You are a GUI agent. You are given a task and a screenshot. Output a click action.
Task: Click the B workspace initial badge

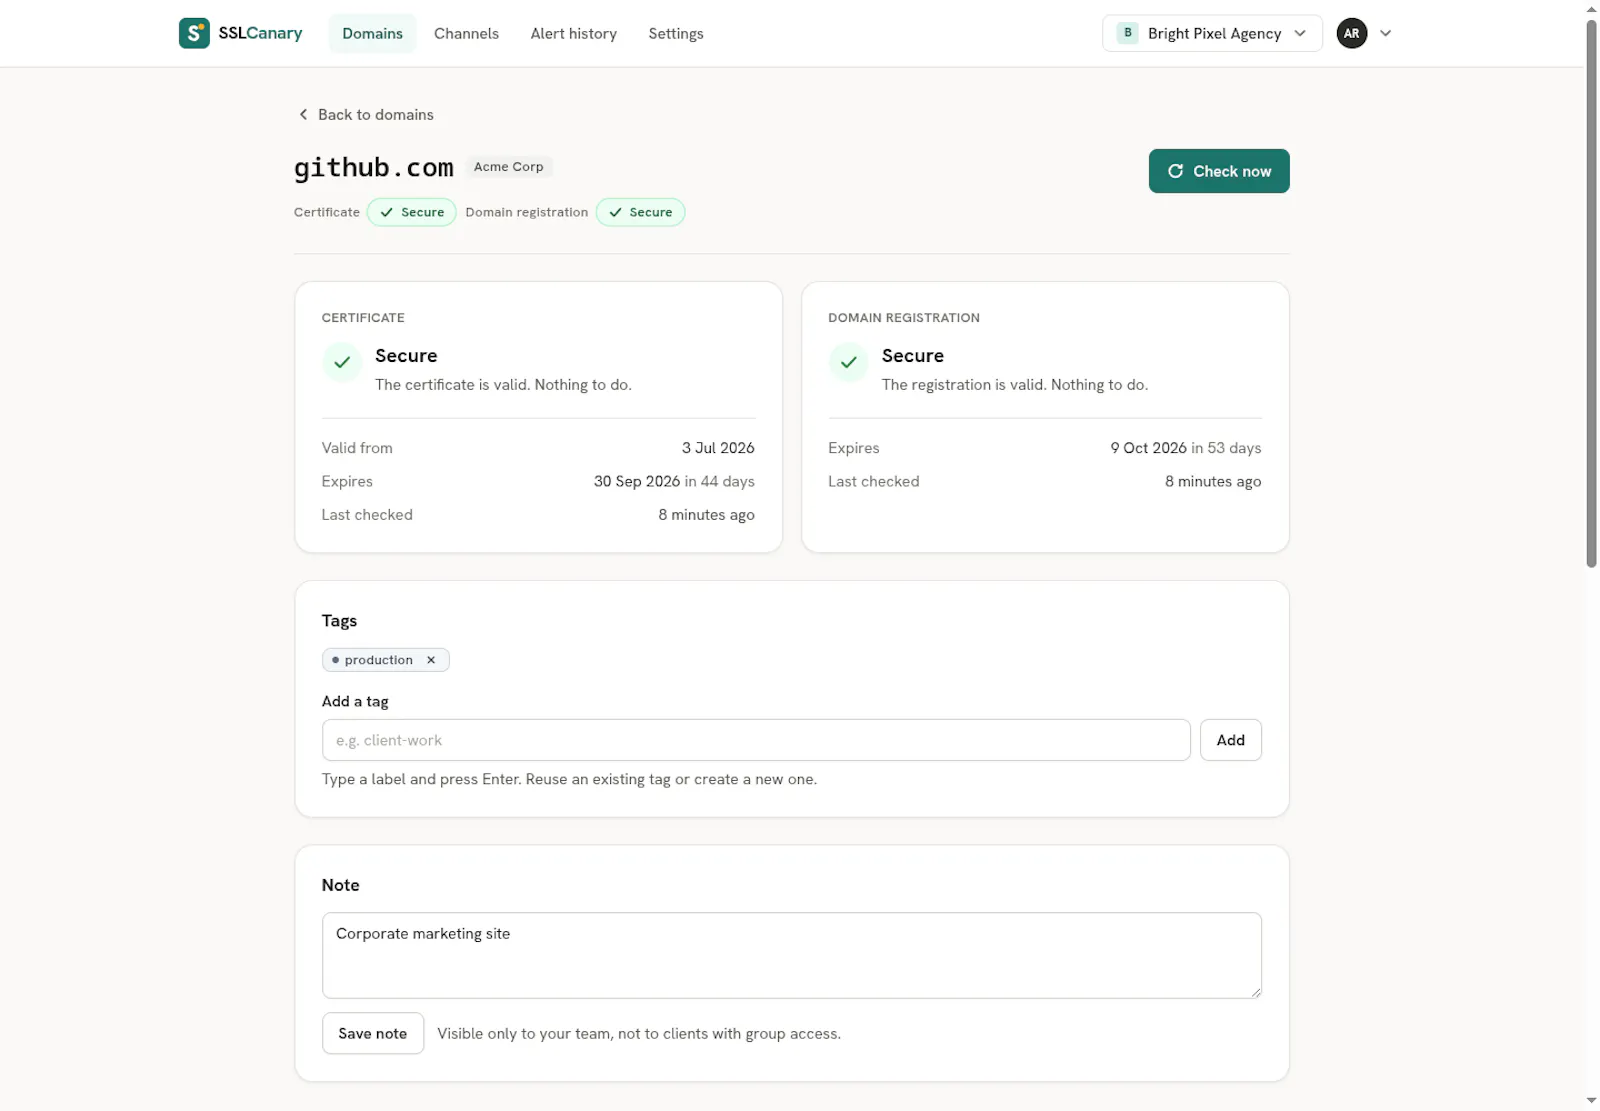(1127, 33)
